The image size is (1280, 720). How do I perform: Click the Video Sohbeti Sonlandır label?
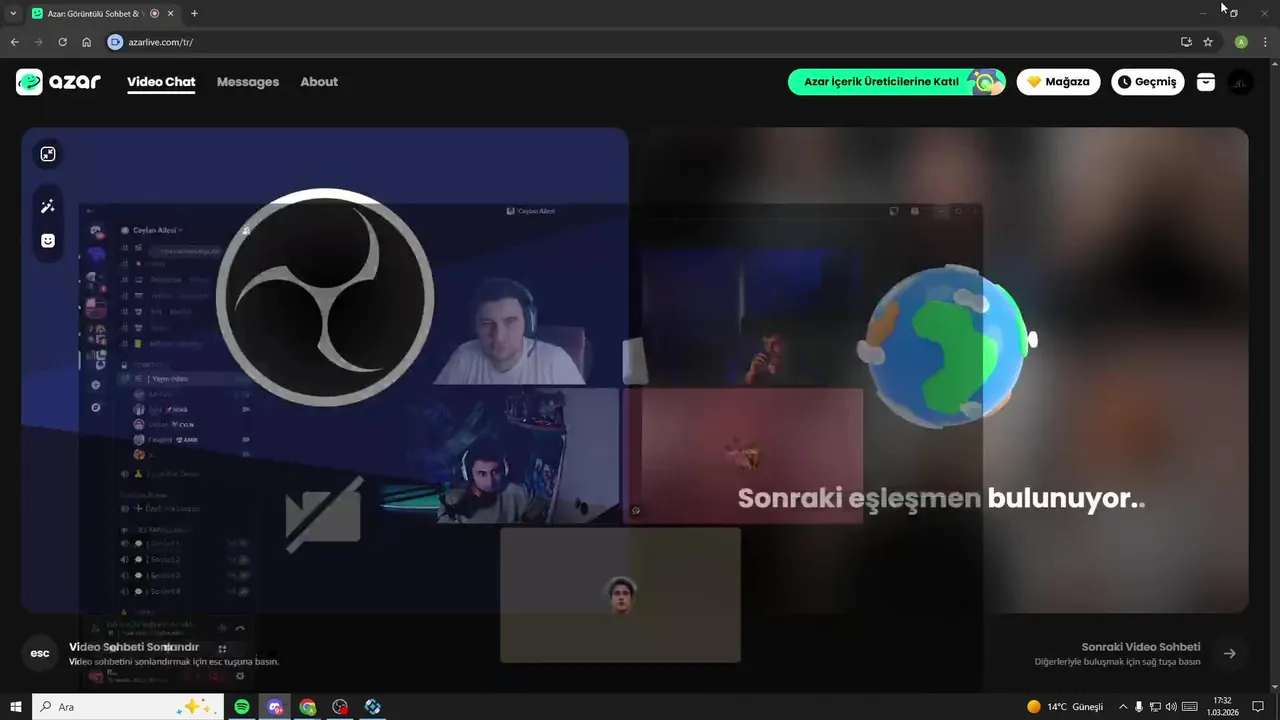tap(134, 647)
